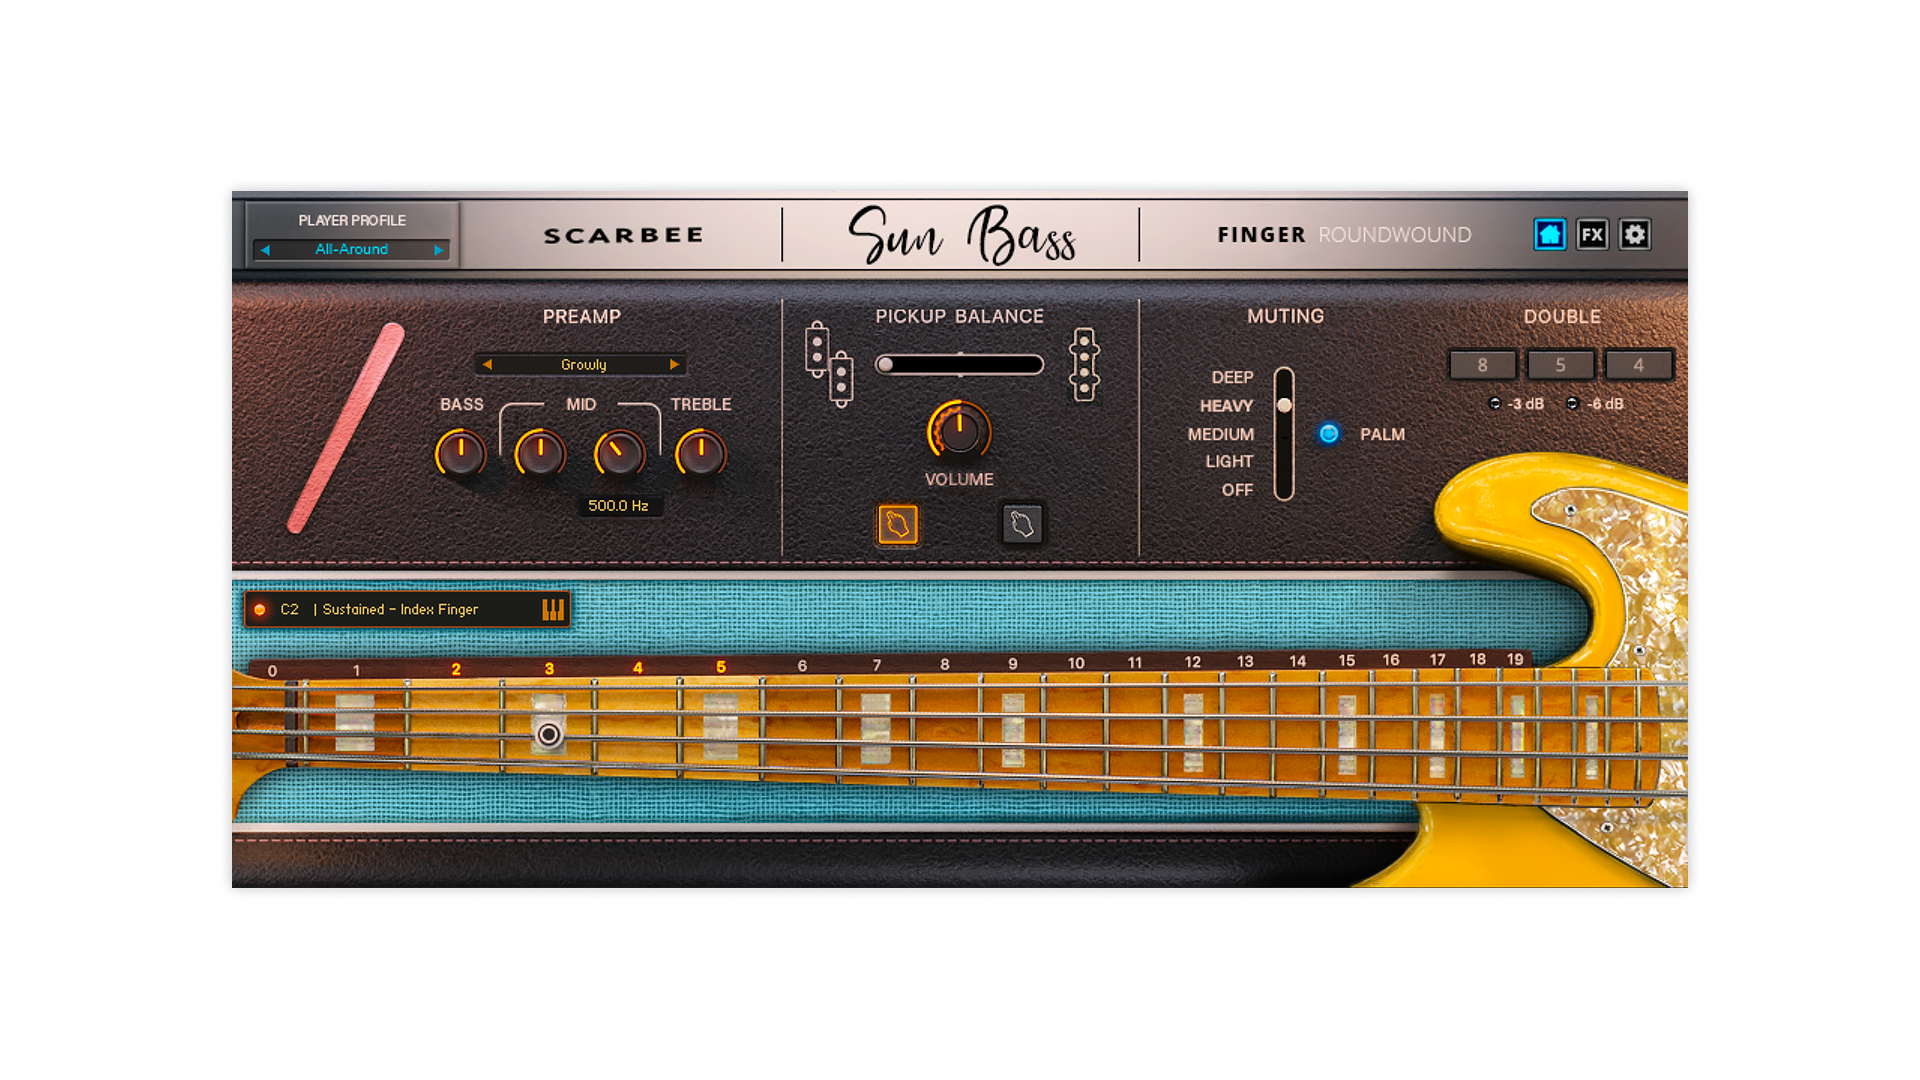This screenshot has width=1920, height=1080.
Task: Select next preamp preset right of Growly
Action: [675, 365]
